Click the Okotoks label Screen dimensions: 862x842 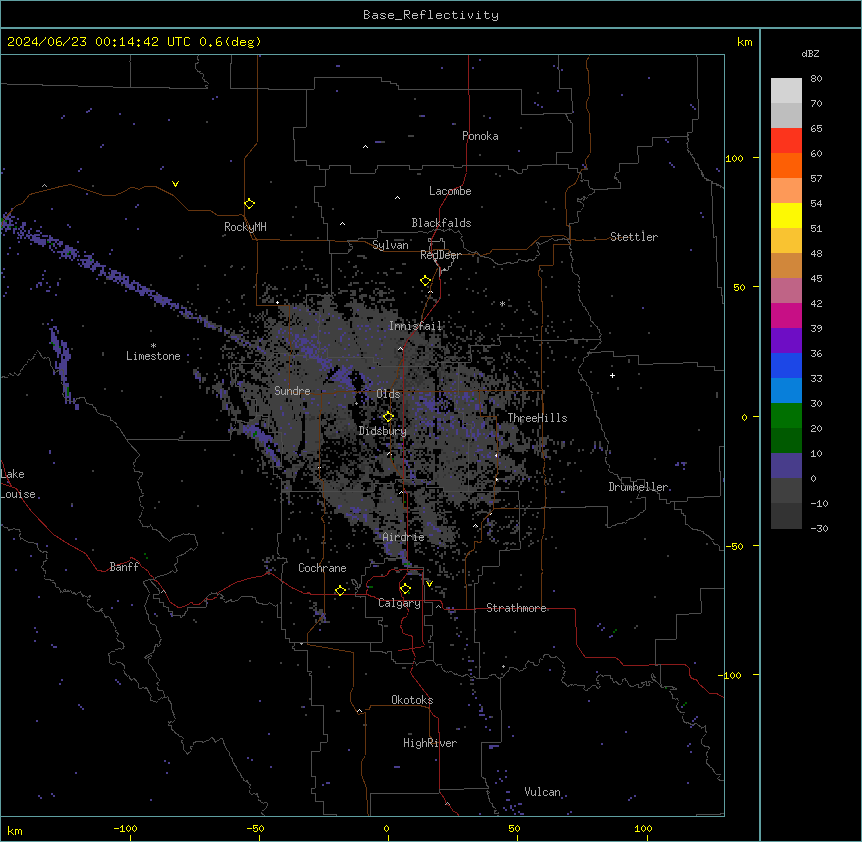(x=412, y=700)
